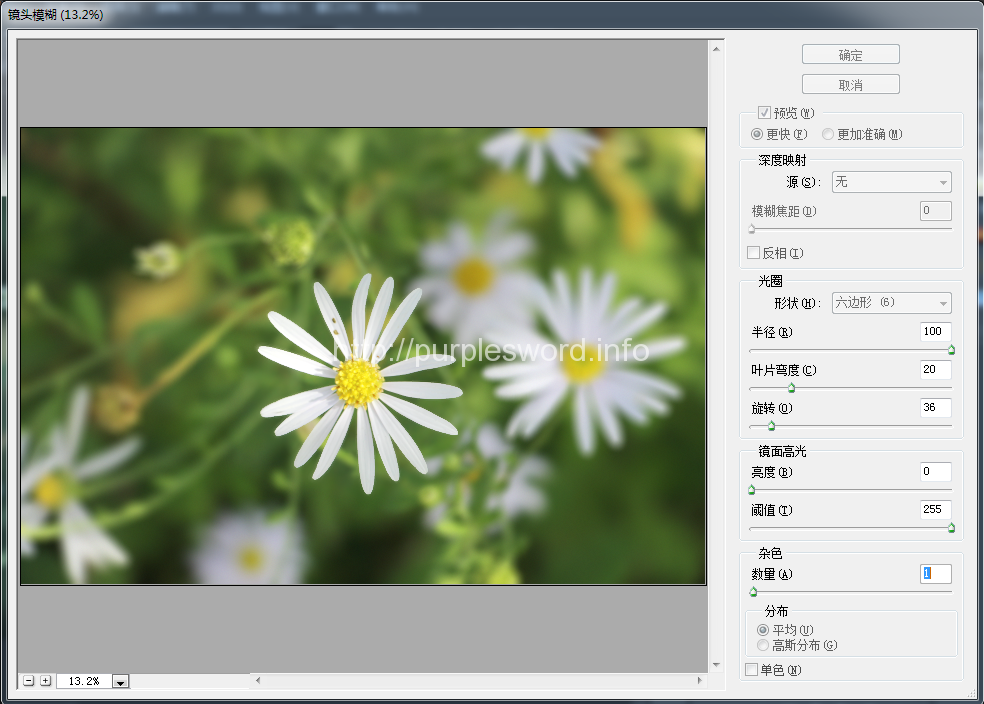Click the sharp daisy in the preview image
The height and width of the screenshot is (704, 984).
pos(358,382)
